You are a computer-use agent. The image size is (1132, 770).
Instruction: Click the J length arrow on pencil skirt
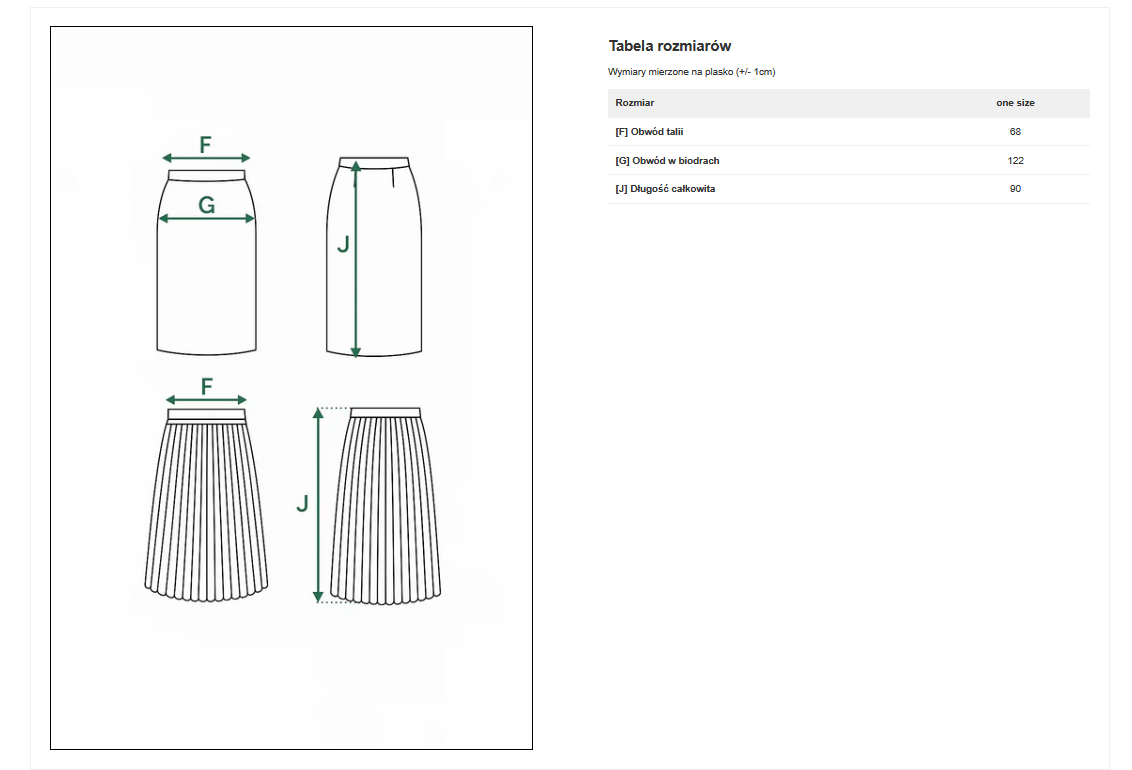(x=356, y=258)
